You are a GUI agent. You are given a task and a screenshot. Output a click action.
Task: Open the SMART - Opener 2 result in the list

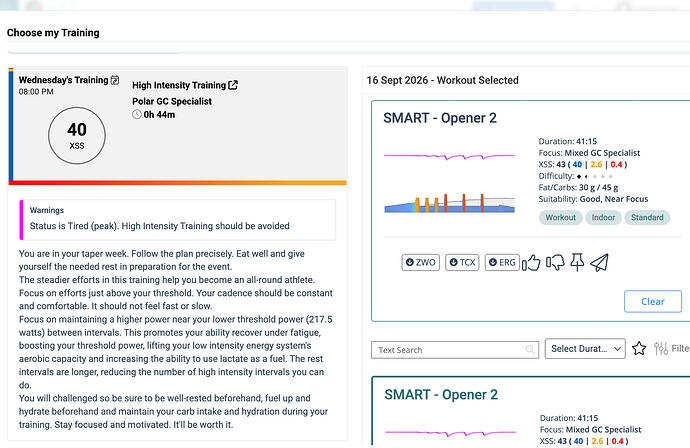(441, 395)
